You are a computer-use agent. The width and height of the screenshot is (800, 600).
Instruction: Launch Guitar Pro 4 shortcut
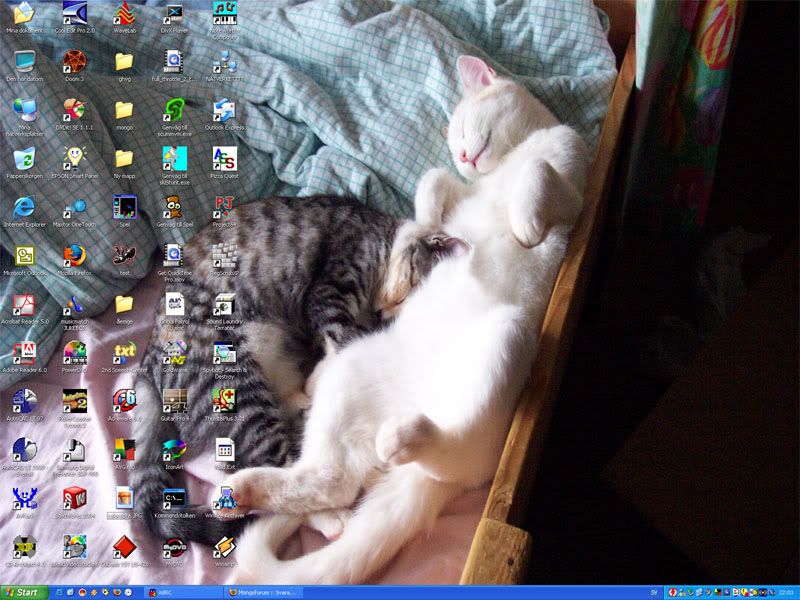point(174,402)
